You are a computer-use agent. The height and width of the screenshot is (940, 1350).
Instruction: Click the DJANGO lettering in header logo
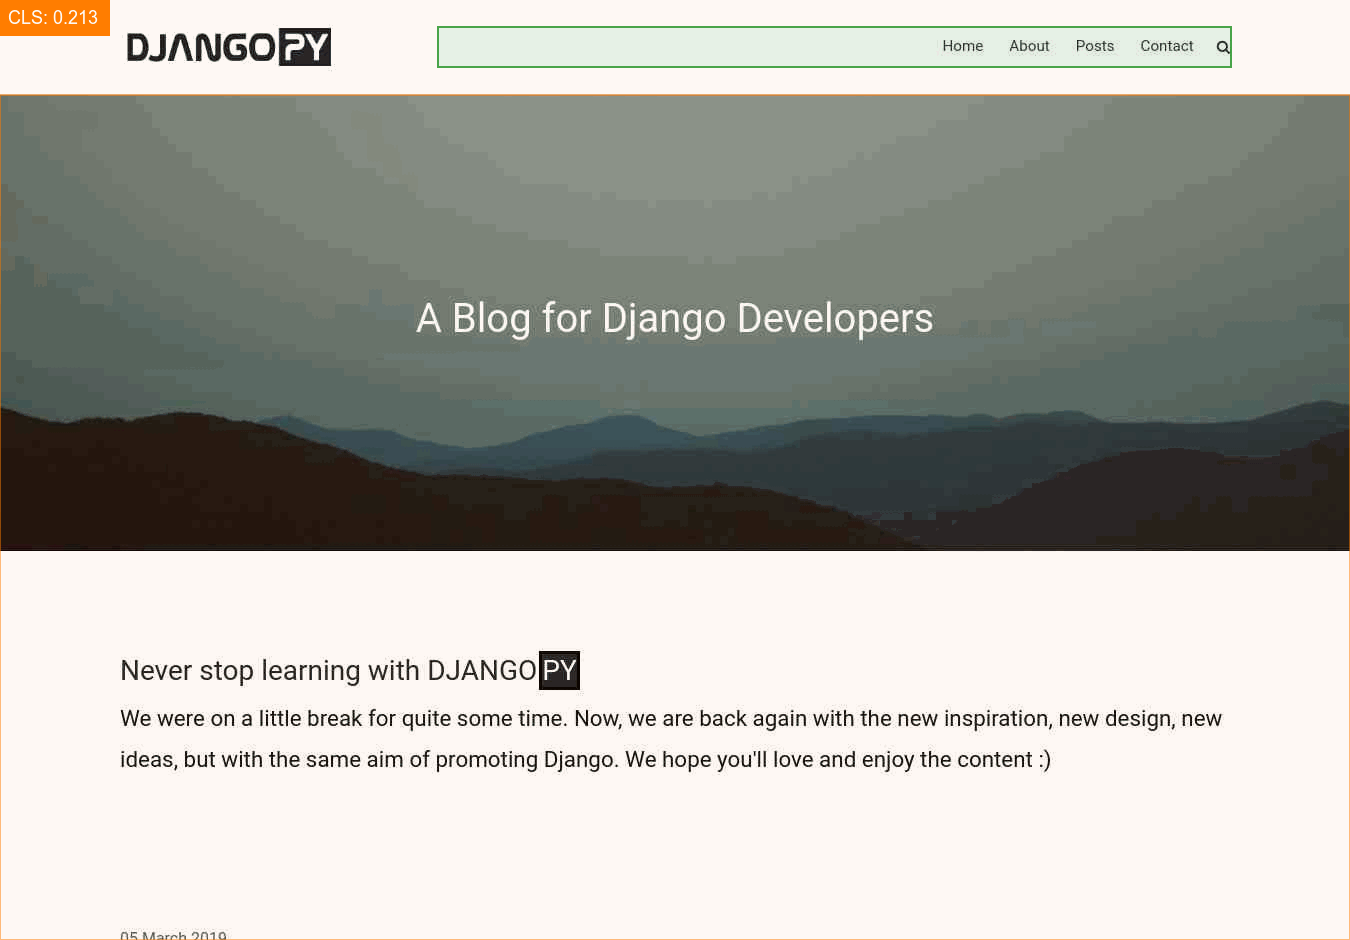(x=200, y=47)
